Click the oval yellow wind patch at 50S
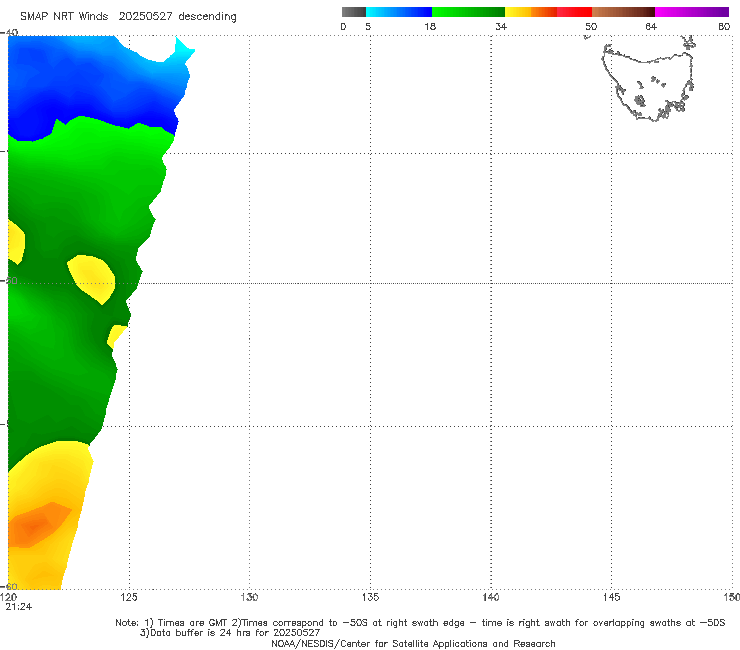 (92, 279)
